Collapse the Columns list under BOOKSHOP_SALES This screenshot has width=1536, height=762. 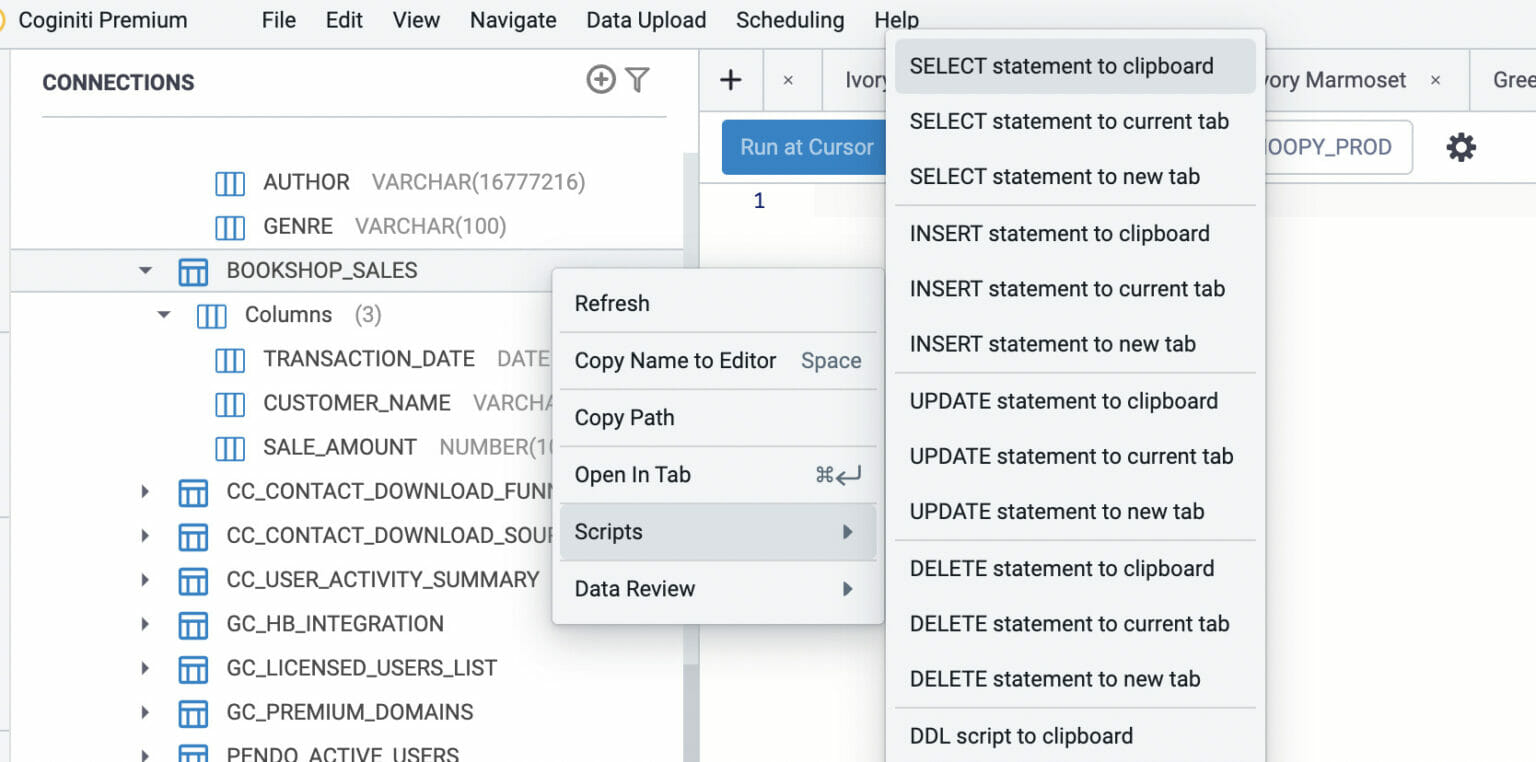click(163, 314)
